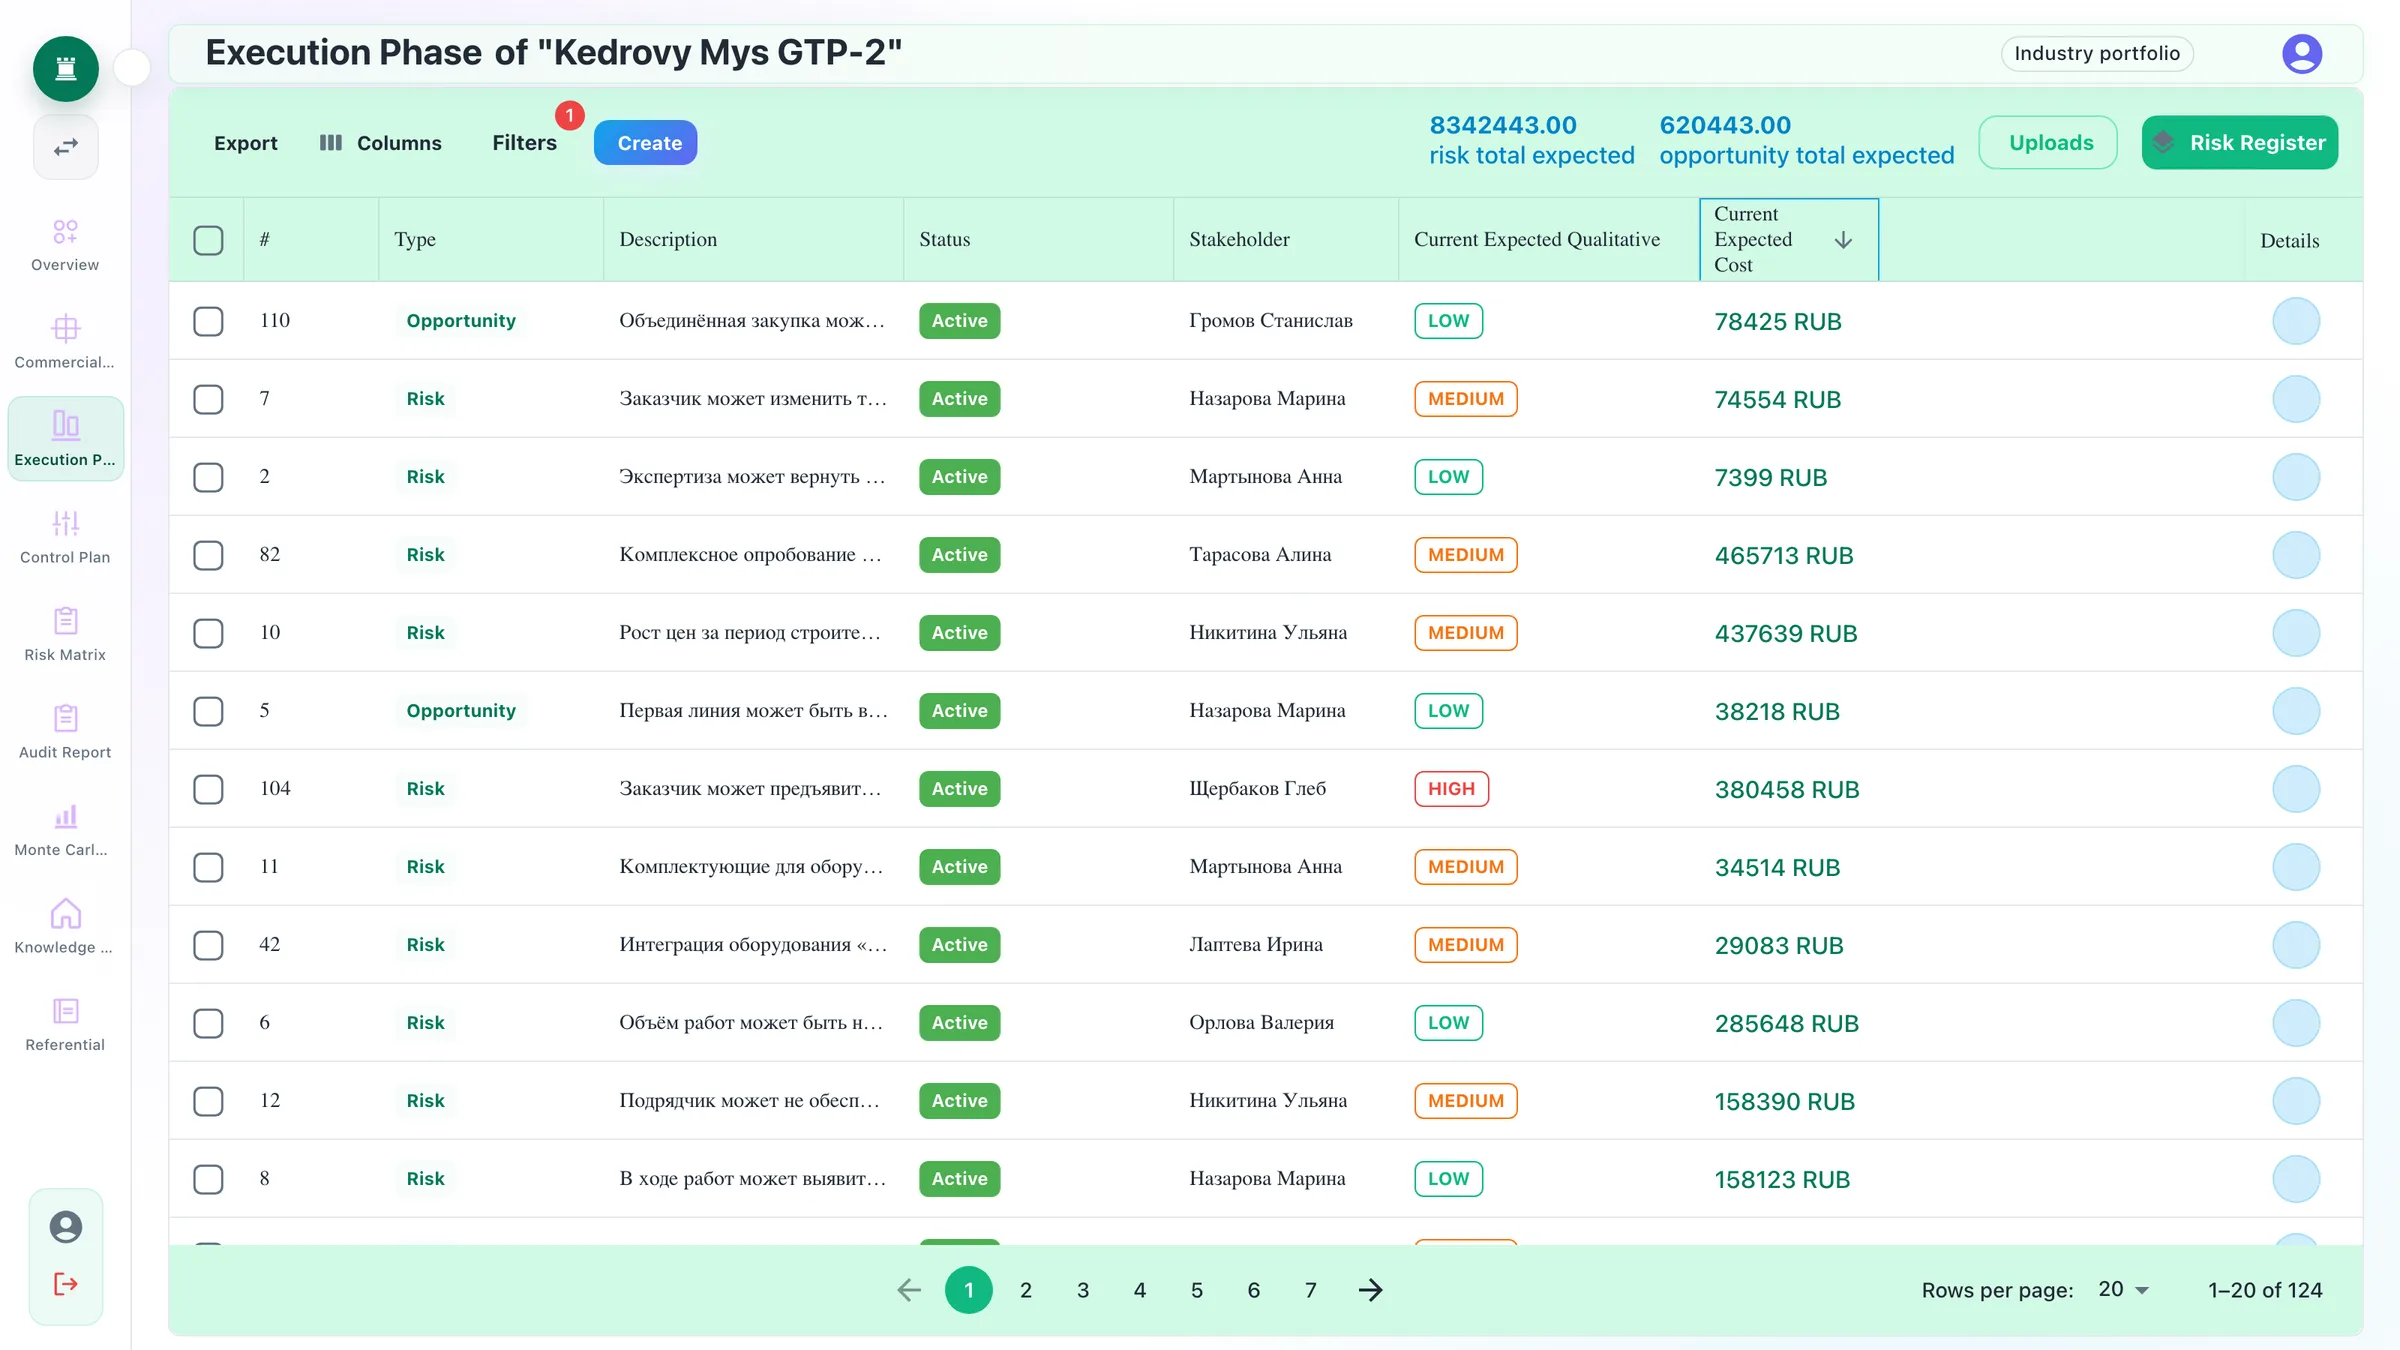
Task: Check the checkbox for row 110
Action: click(208, 321)
